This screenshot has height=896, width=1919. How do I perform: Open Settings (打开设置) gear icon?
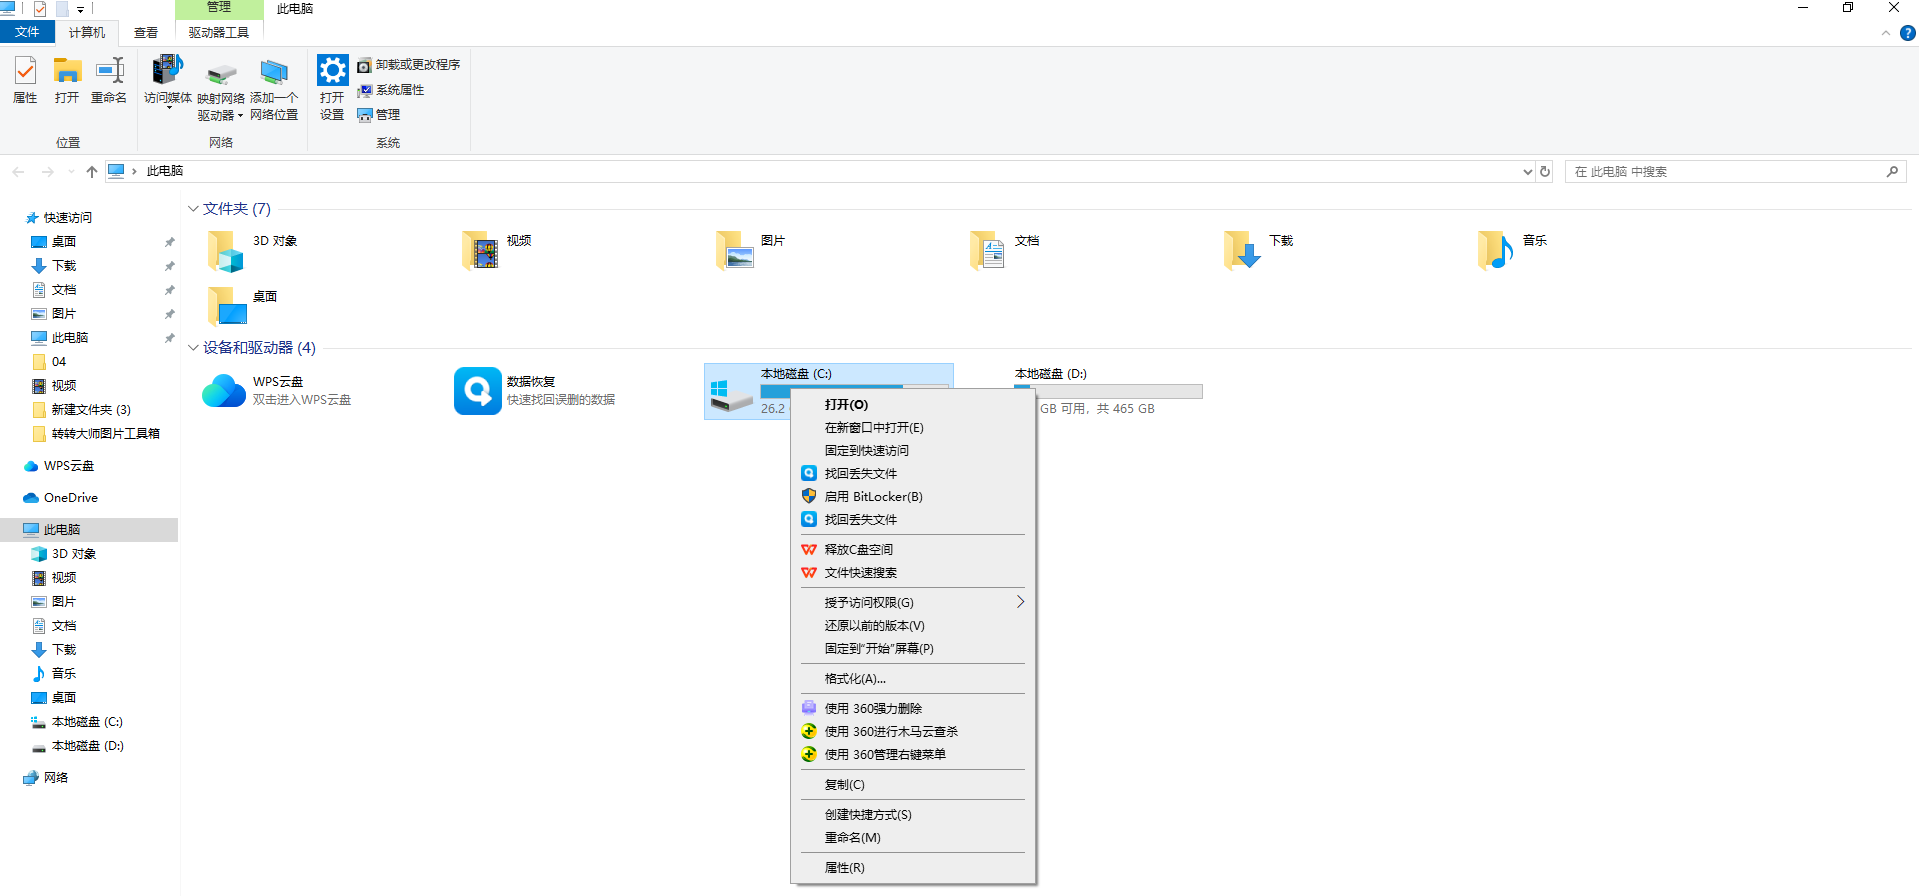tap(332, 72)
